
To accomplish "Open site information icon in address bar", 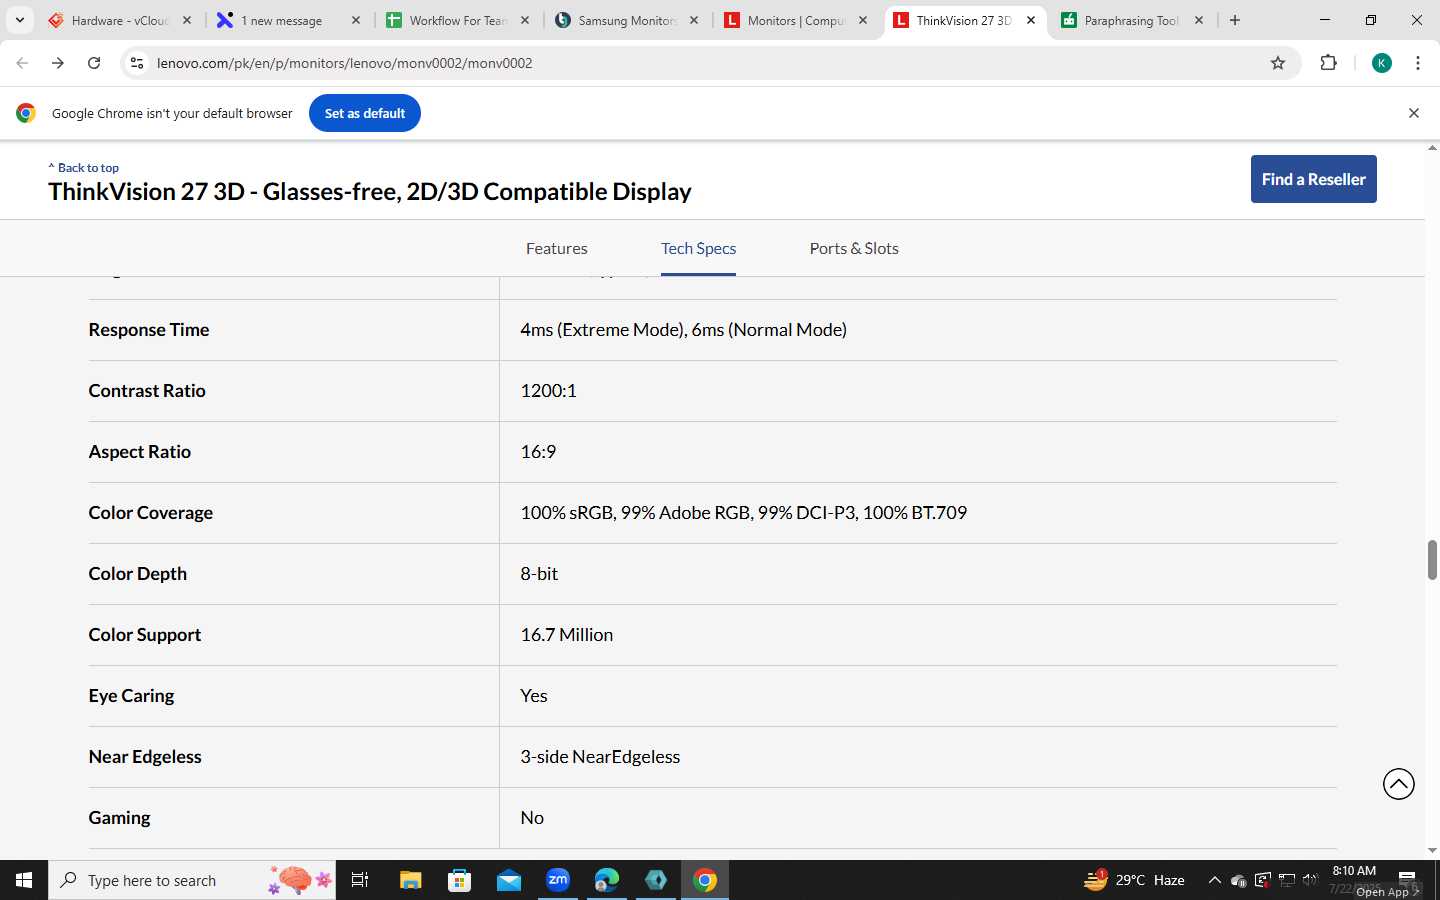I will (137, 63).
